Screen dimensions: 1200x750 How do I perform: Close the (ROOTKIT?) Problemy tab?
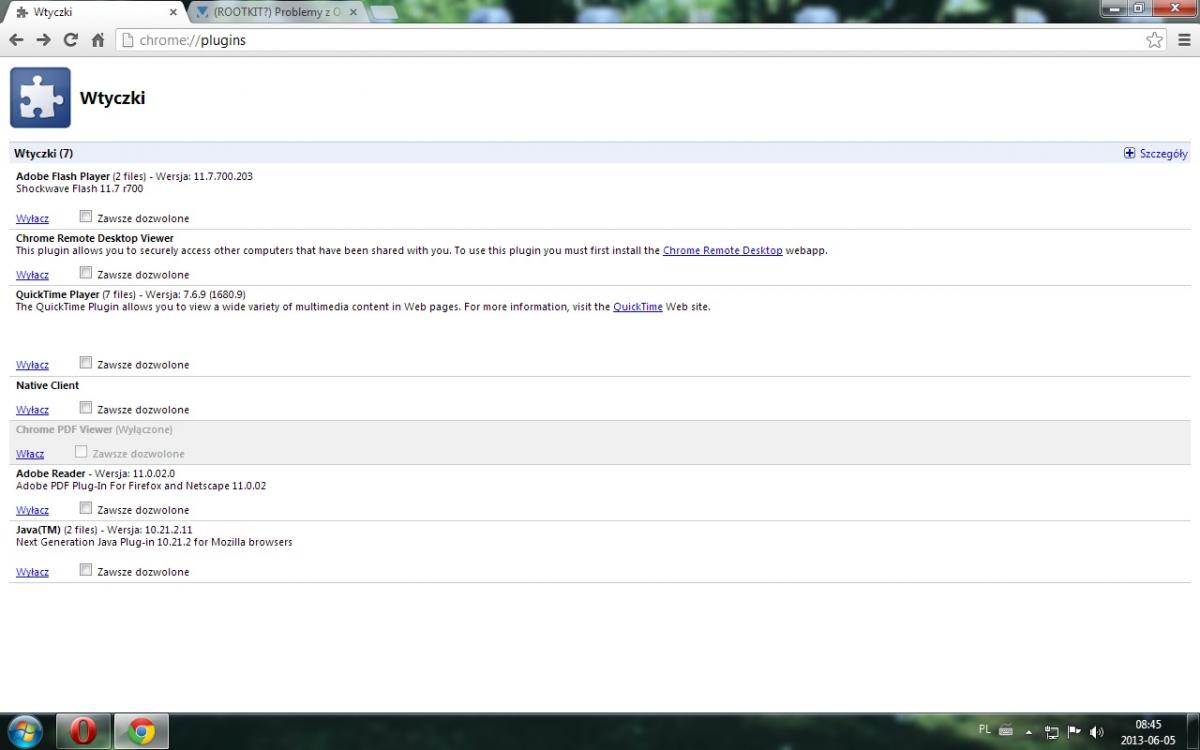coord(353,12)
